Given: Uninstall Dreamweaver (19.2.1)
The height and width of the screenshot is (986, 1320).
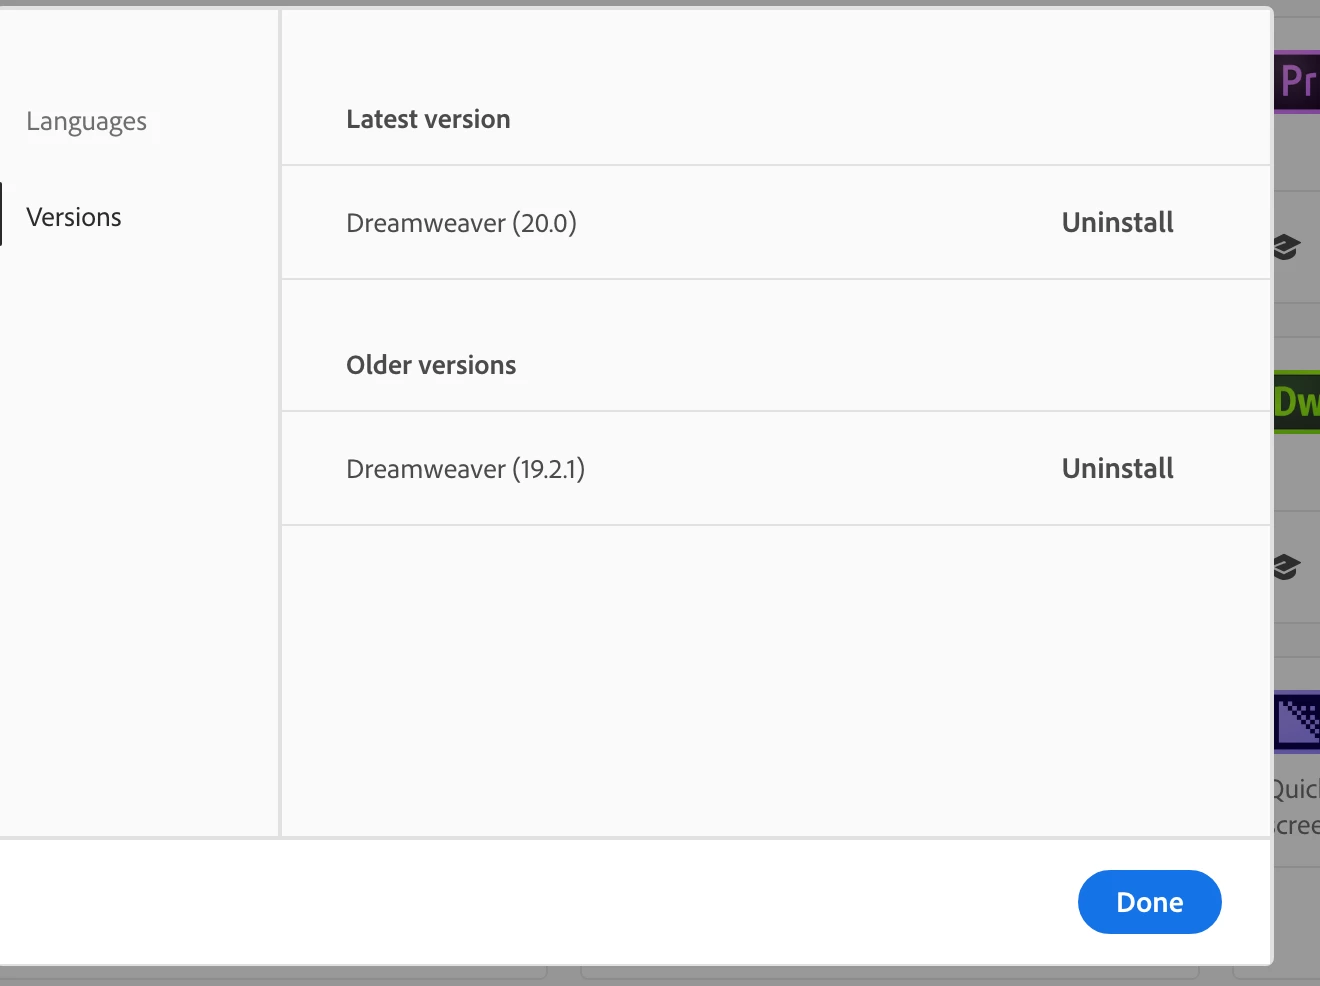Looking at the screenshot, I should point(1117,468).
